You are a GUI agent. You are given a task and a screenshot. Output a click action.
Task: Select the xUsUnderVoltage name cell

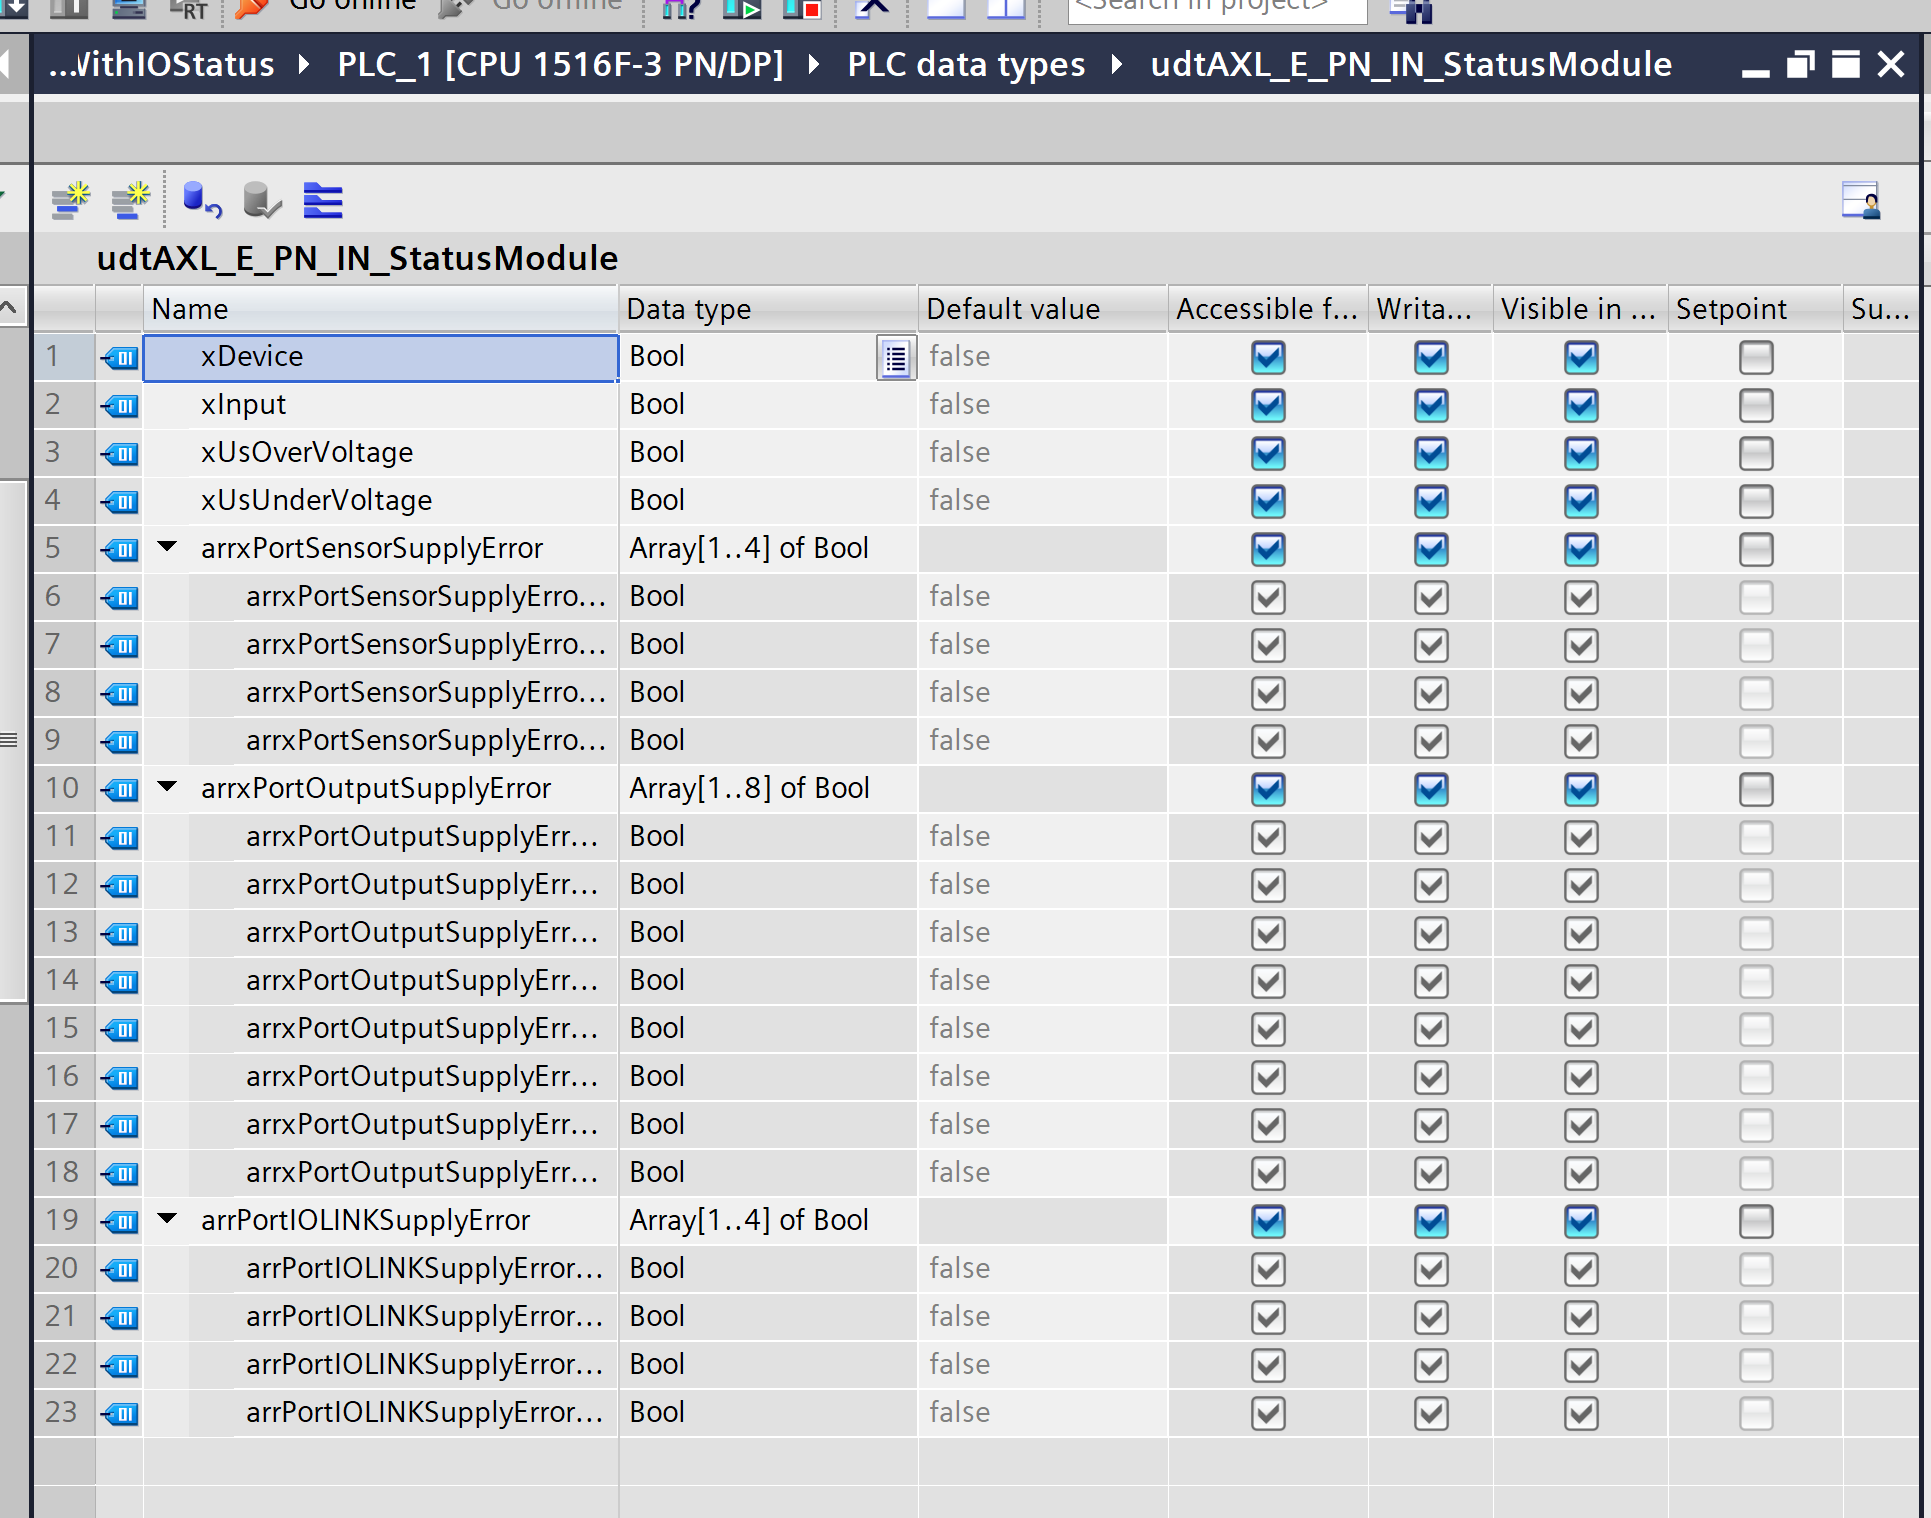(380, 500)
